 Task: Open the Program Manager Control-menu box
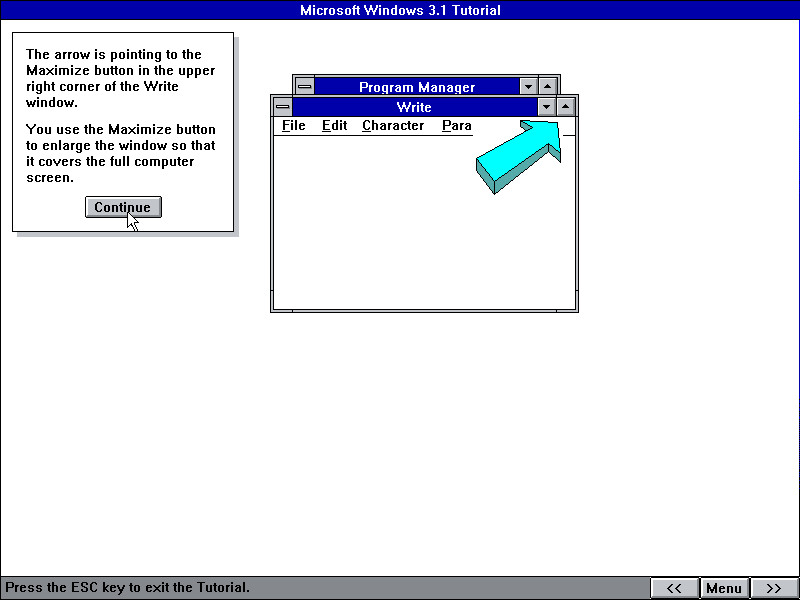(305, 86)
